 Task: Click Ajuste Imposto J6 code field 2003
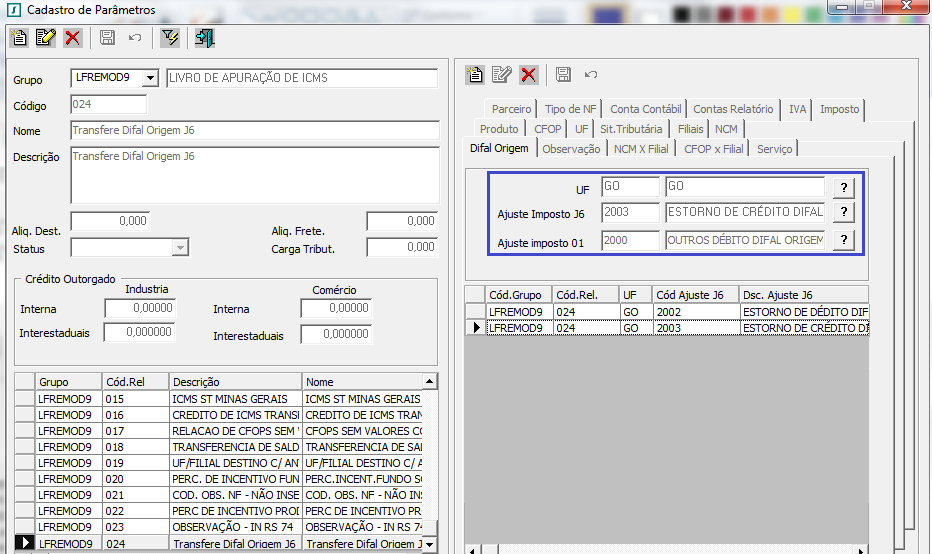(630, 212)
